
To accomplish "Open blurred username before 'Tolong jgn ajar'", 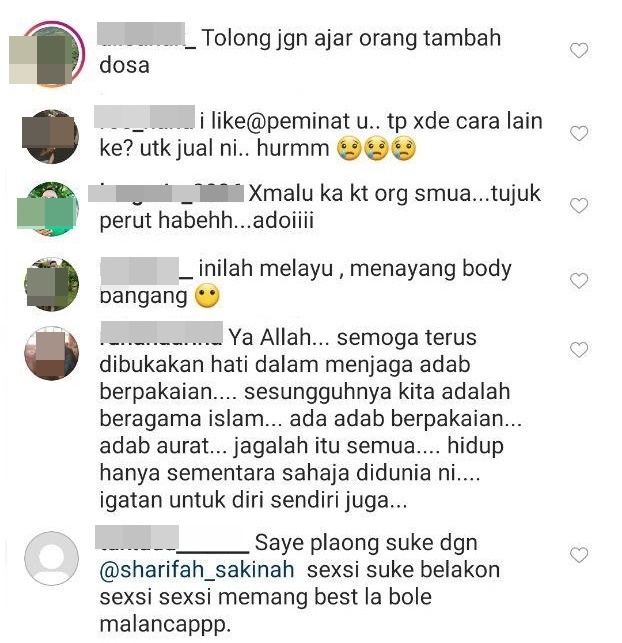I will (x=147, y=36).
